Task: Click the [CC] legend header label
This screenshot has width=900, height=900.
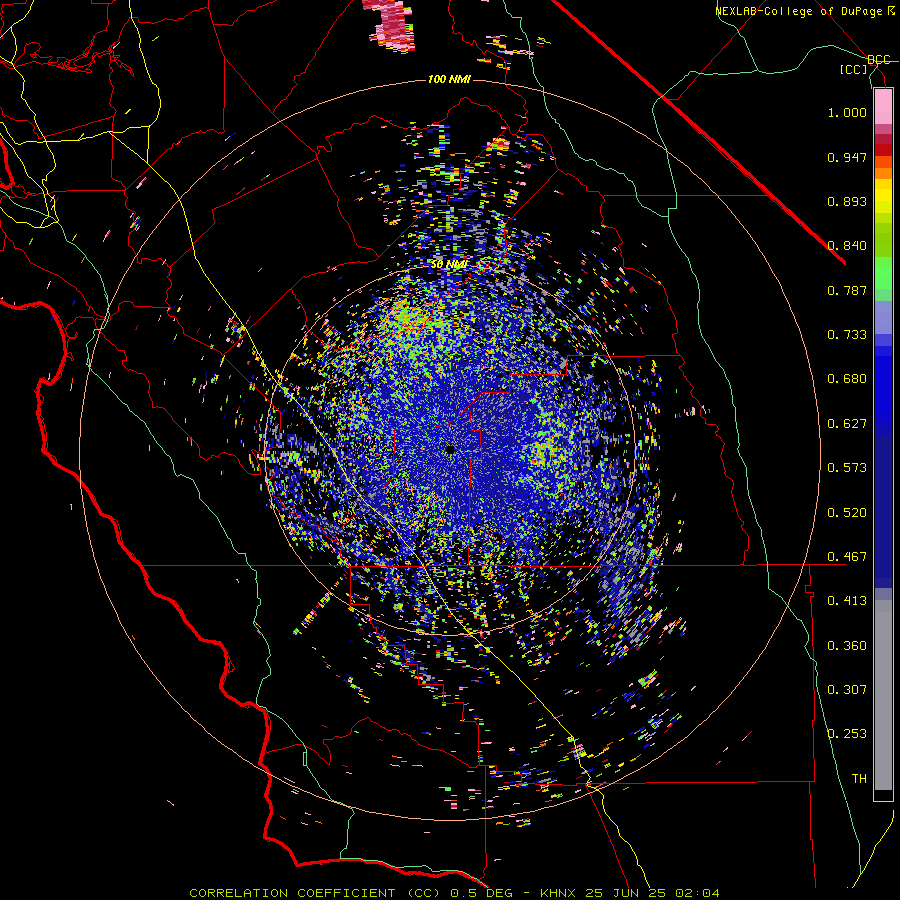Action: point(854,69)
